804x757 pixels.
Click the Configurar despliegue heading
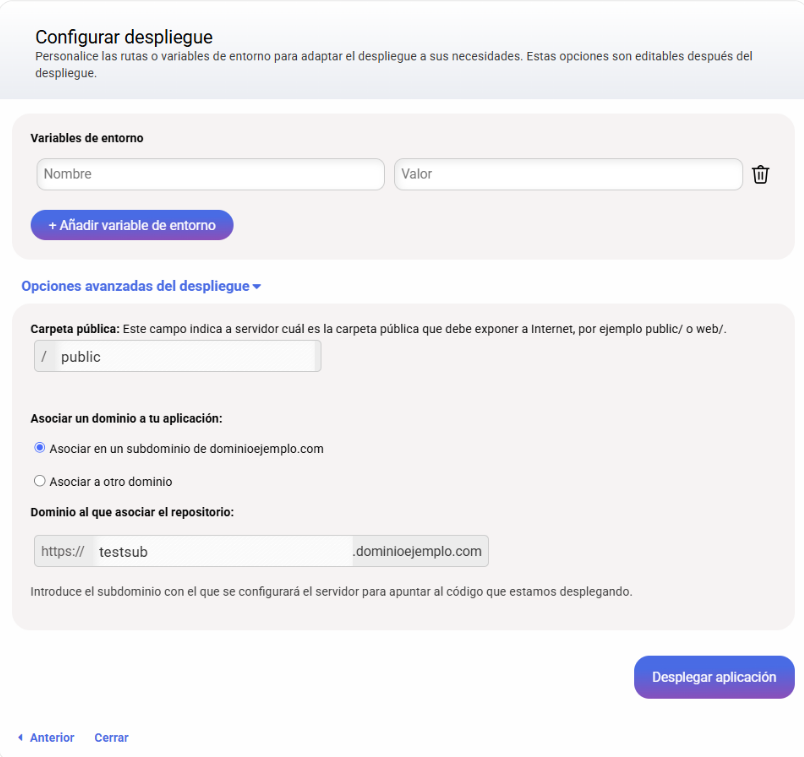[124, 37]
